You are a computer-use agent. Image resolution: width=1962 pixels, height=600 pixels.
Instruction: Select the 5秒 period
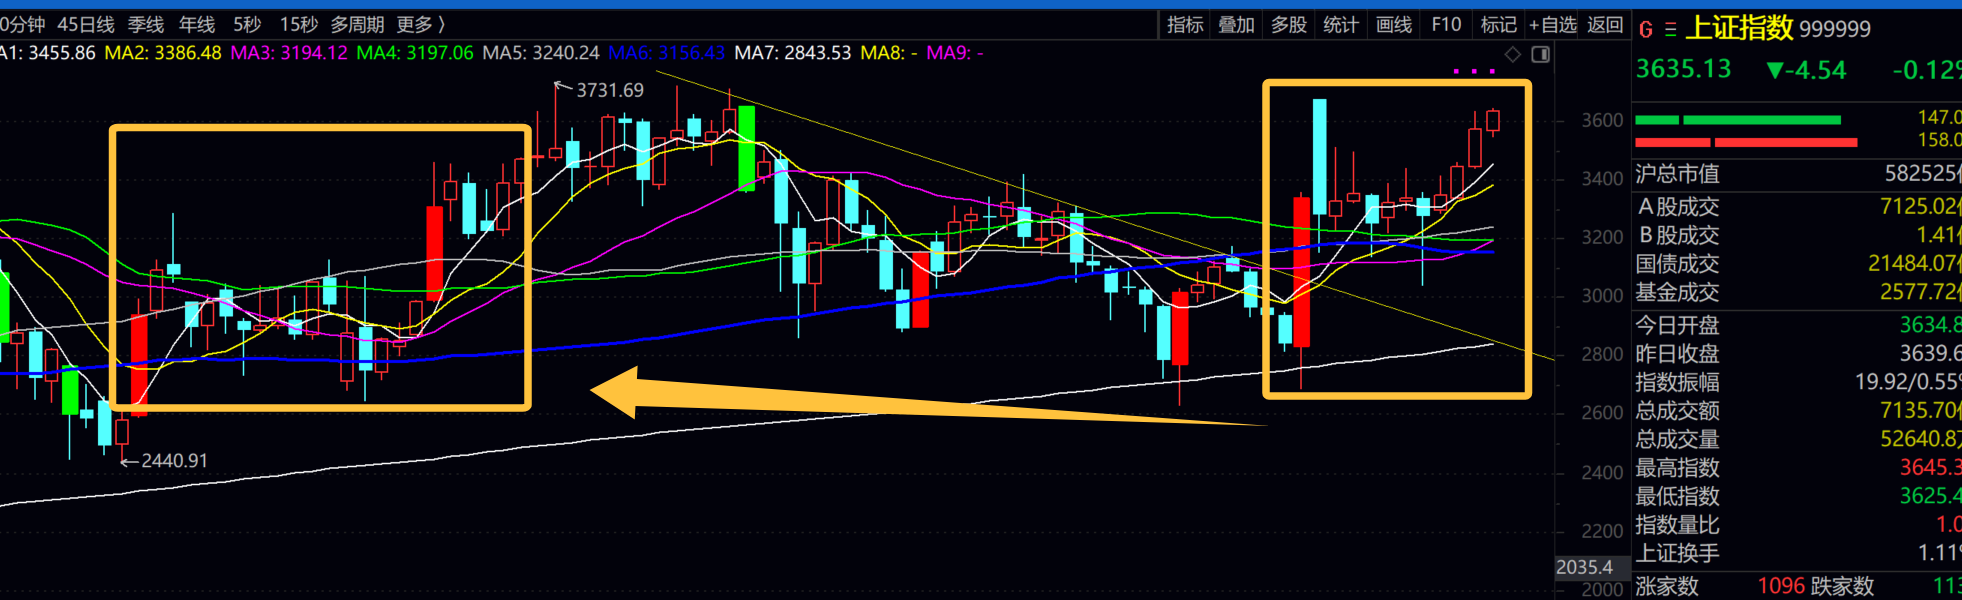[x=247, y=24]
